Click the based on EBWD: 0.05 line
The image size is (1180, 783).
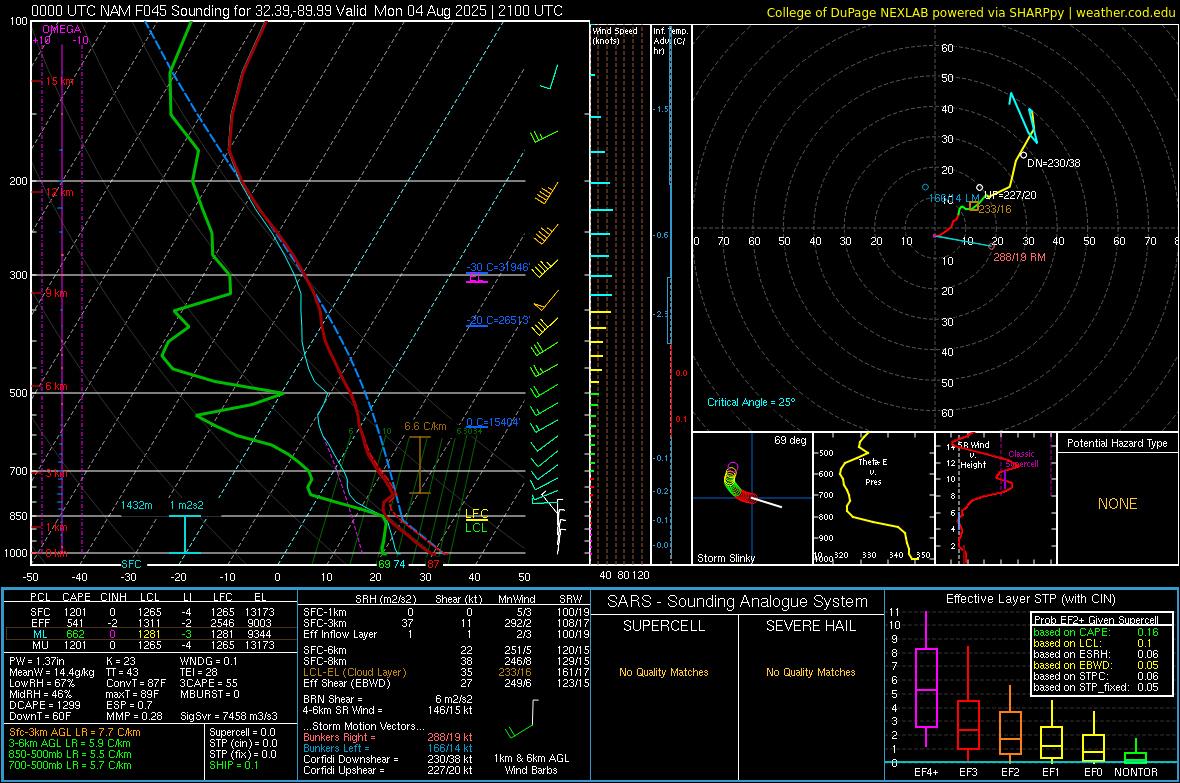pyautogui.click(x=1096, y=665)
